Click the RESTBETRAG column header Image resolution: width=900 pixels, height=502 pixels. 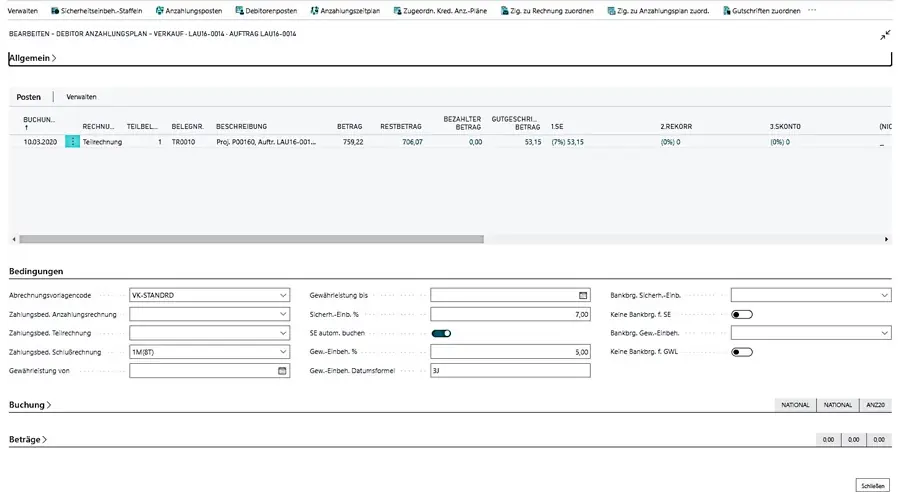[401, 126]
